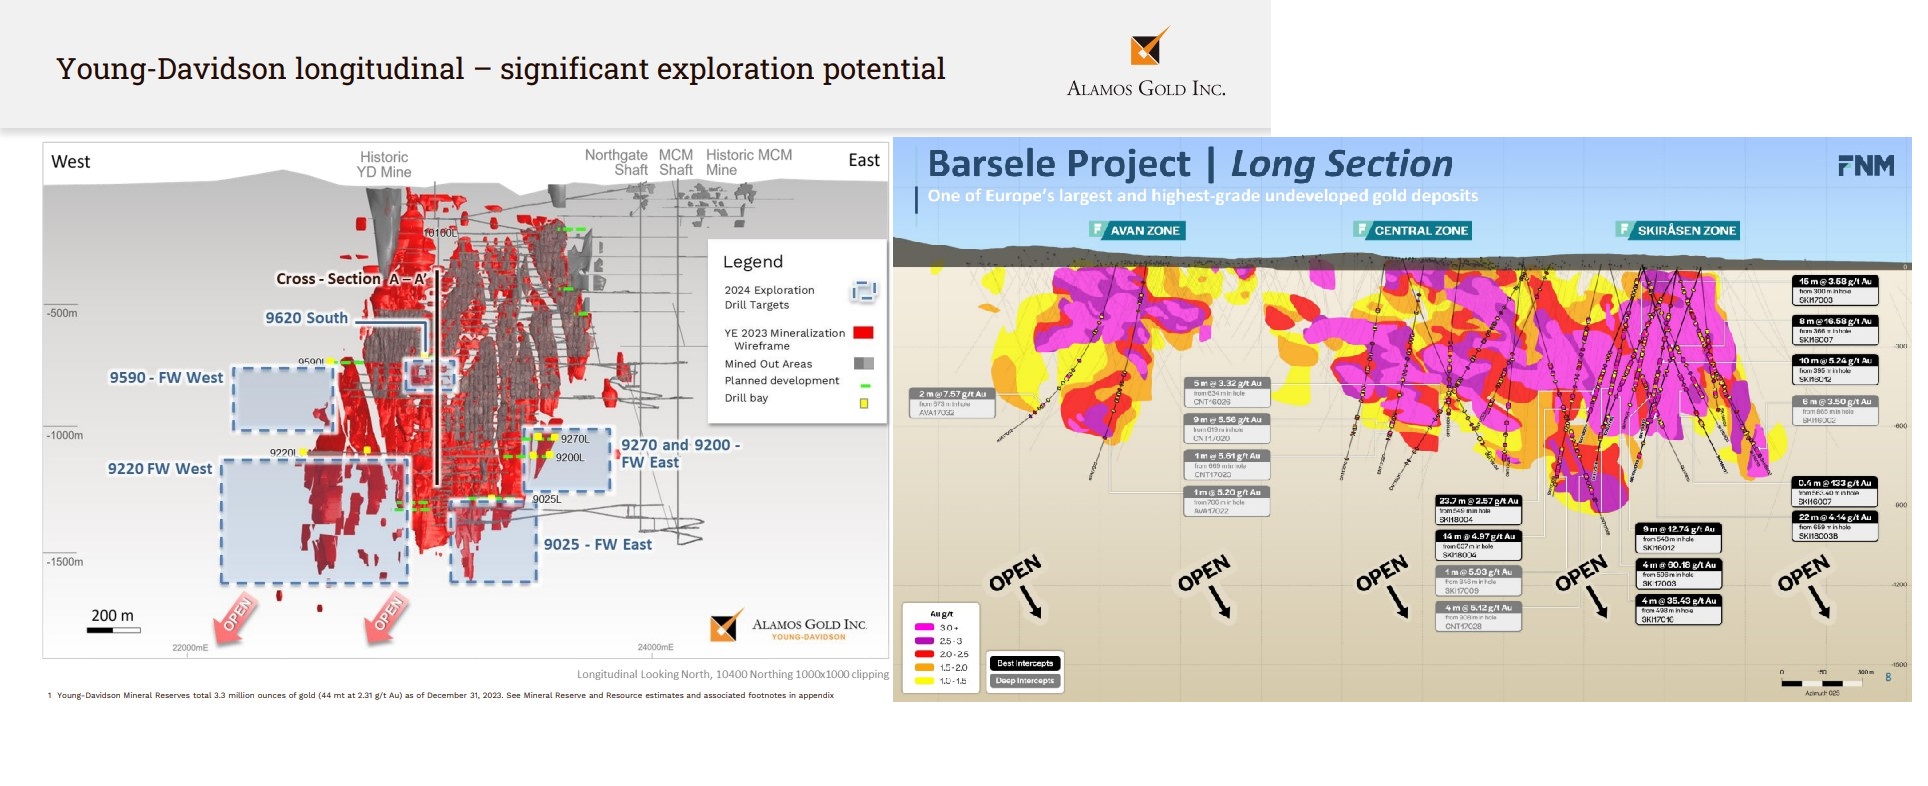The width and height of the screenshot is (1928, 786).
Task: Click the 9590 - FW West label
Action: (x=166, y=378)
